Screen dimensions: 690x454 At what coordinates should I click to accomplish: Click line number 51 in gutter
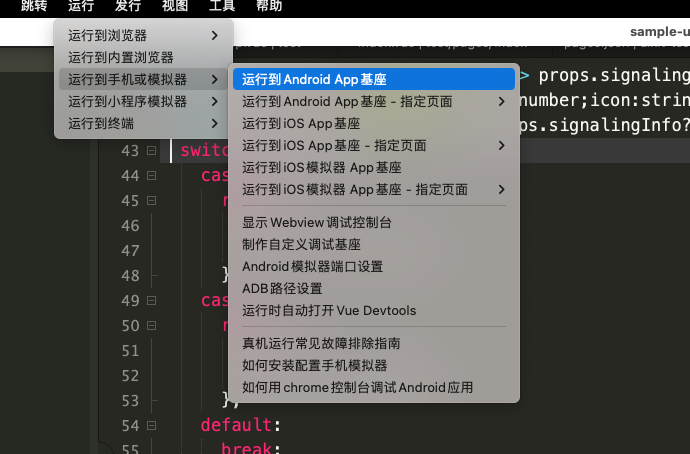(x=130, y=351)
